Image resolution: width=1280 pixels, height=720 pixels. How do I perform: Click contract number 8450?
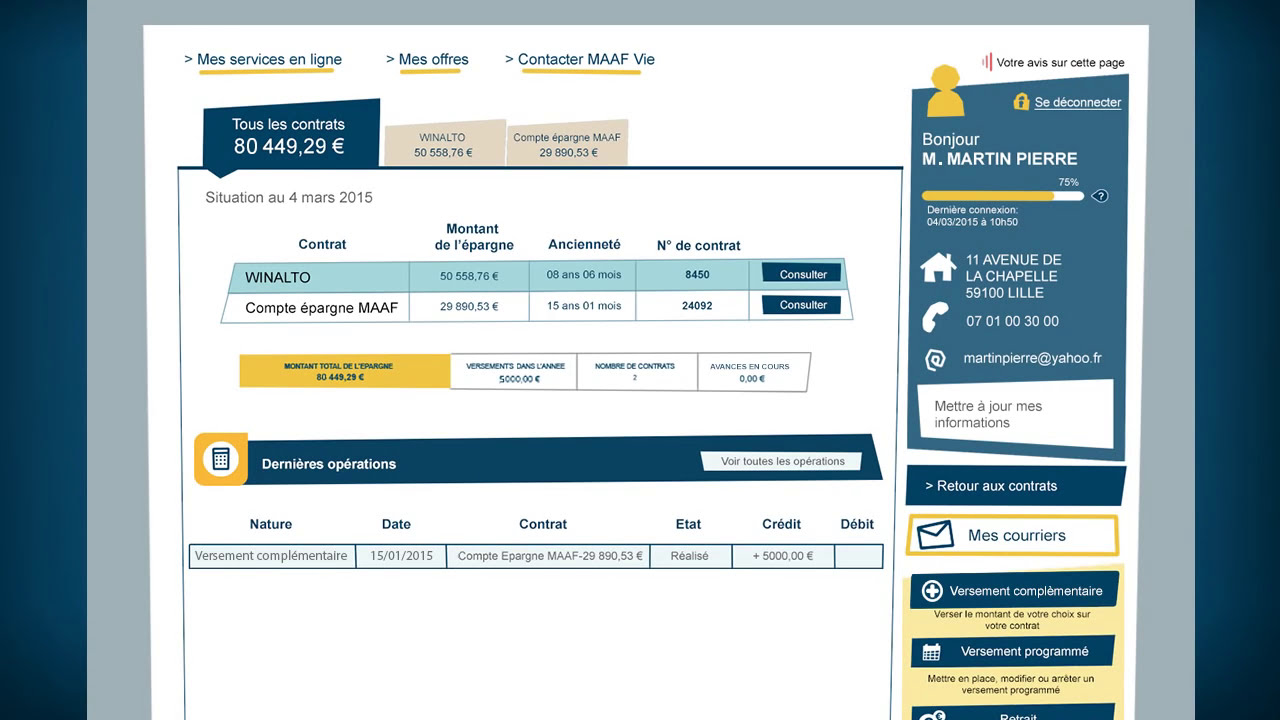(x=697, y=275)
